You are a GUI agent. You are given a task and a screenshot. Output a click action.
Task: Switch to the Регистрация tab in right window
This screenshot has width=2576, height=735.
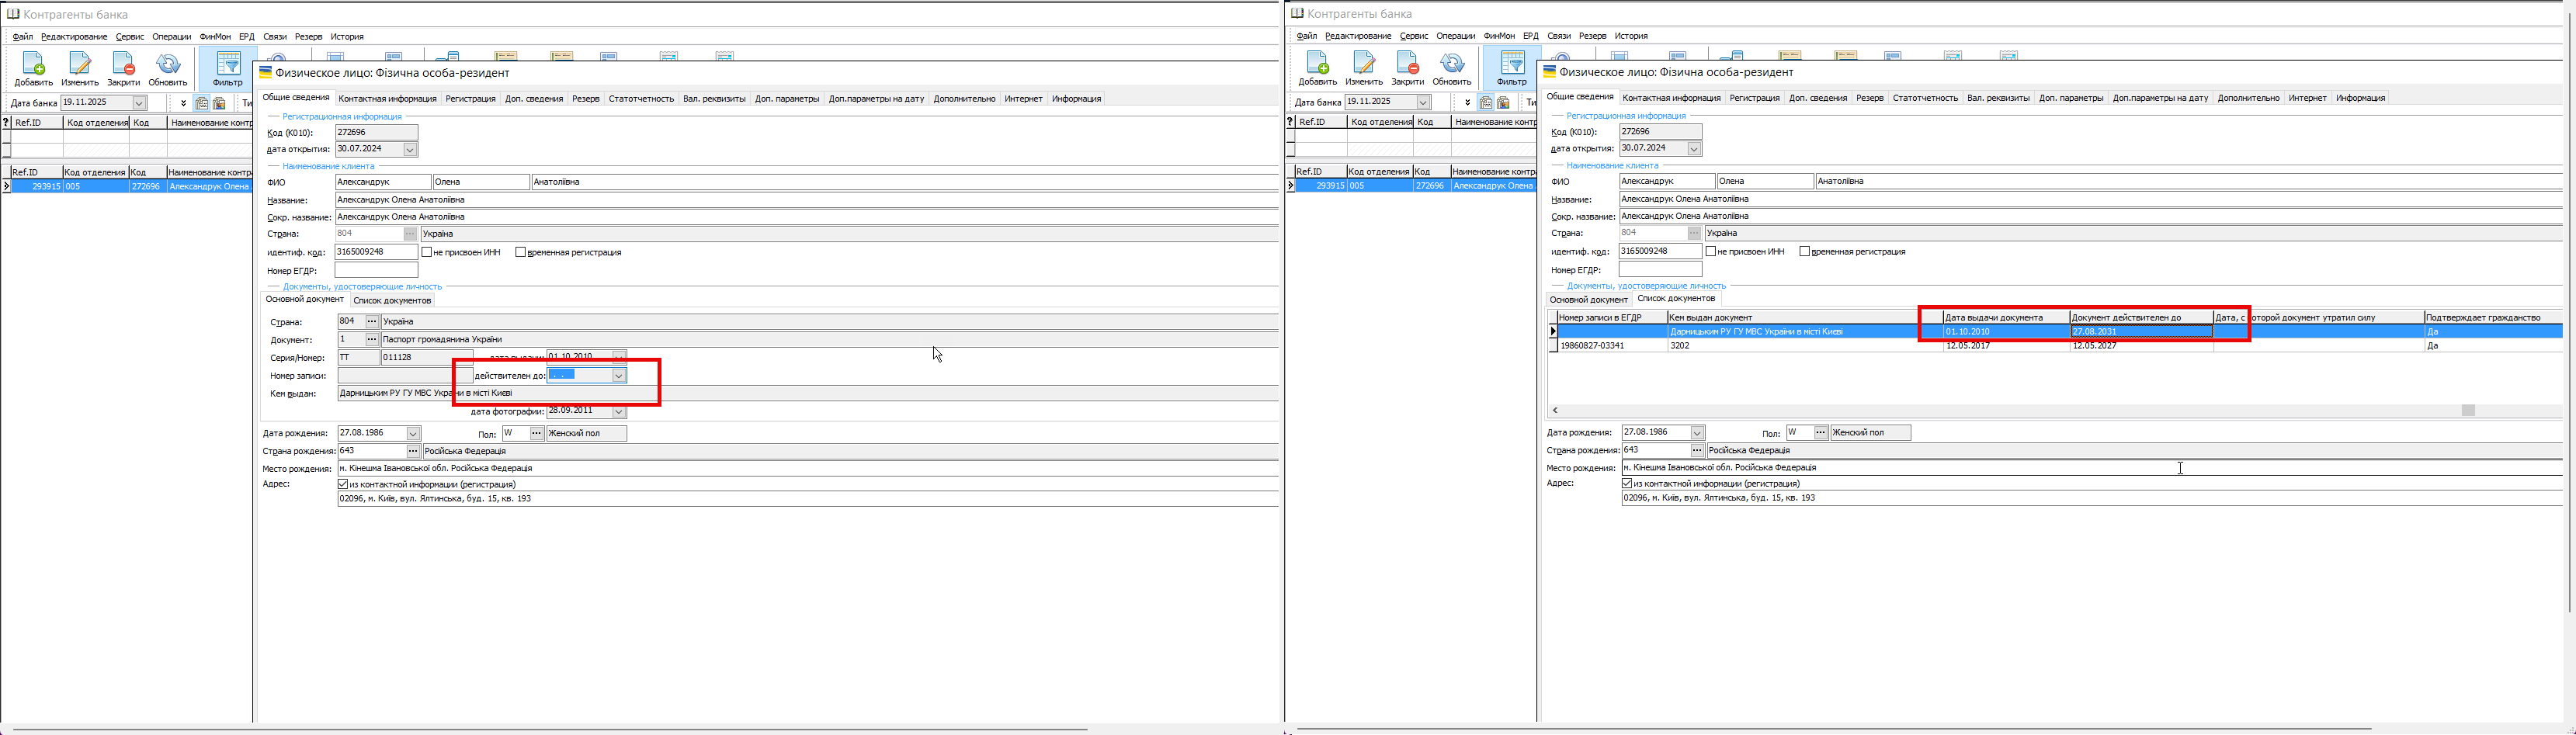1755,98
